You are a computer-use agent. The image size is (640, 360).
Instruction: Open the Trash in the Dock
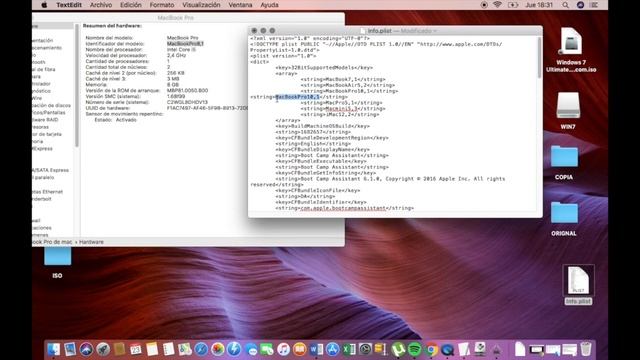coord(586,349)
